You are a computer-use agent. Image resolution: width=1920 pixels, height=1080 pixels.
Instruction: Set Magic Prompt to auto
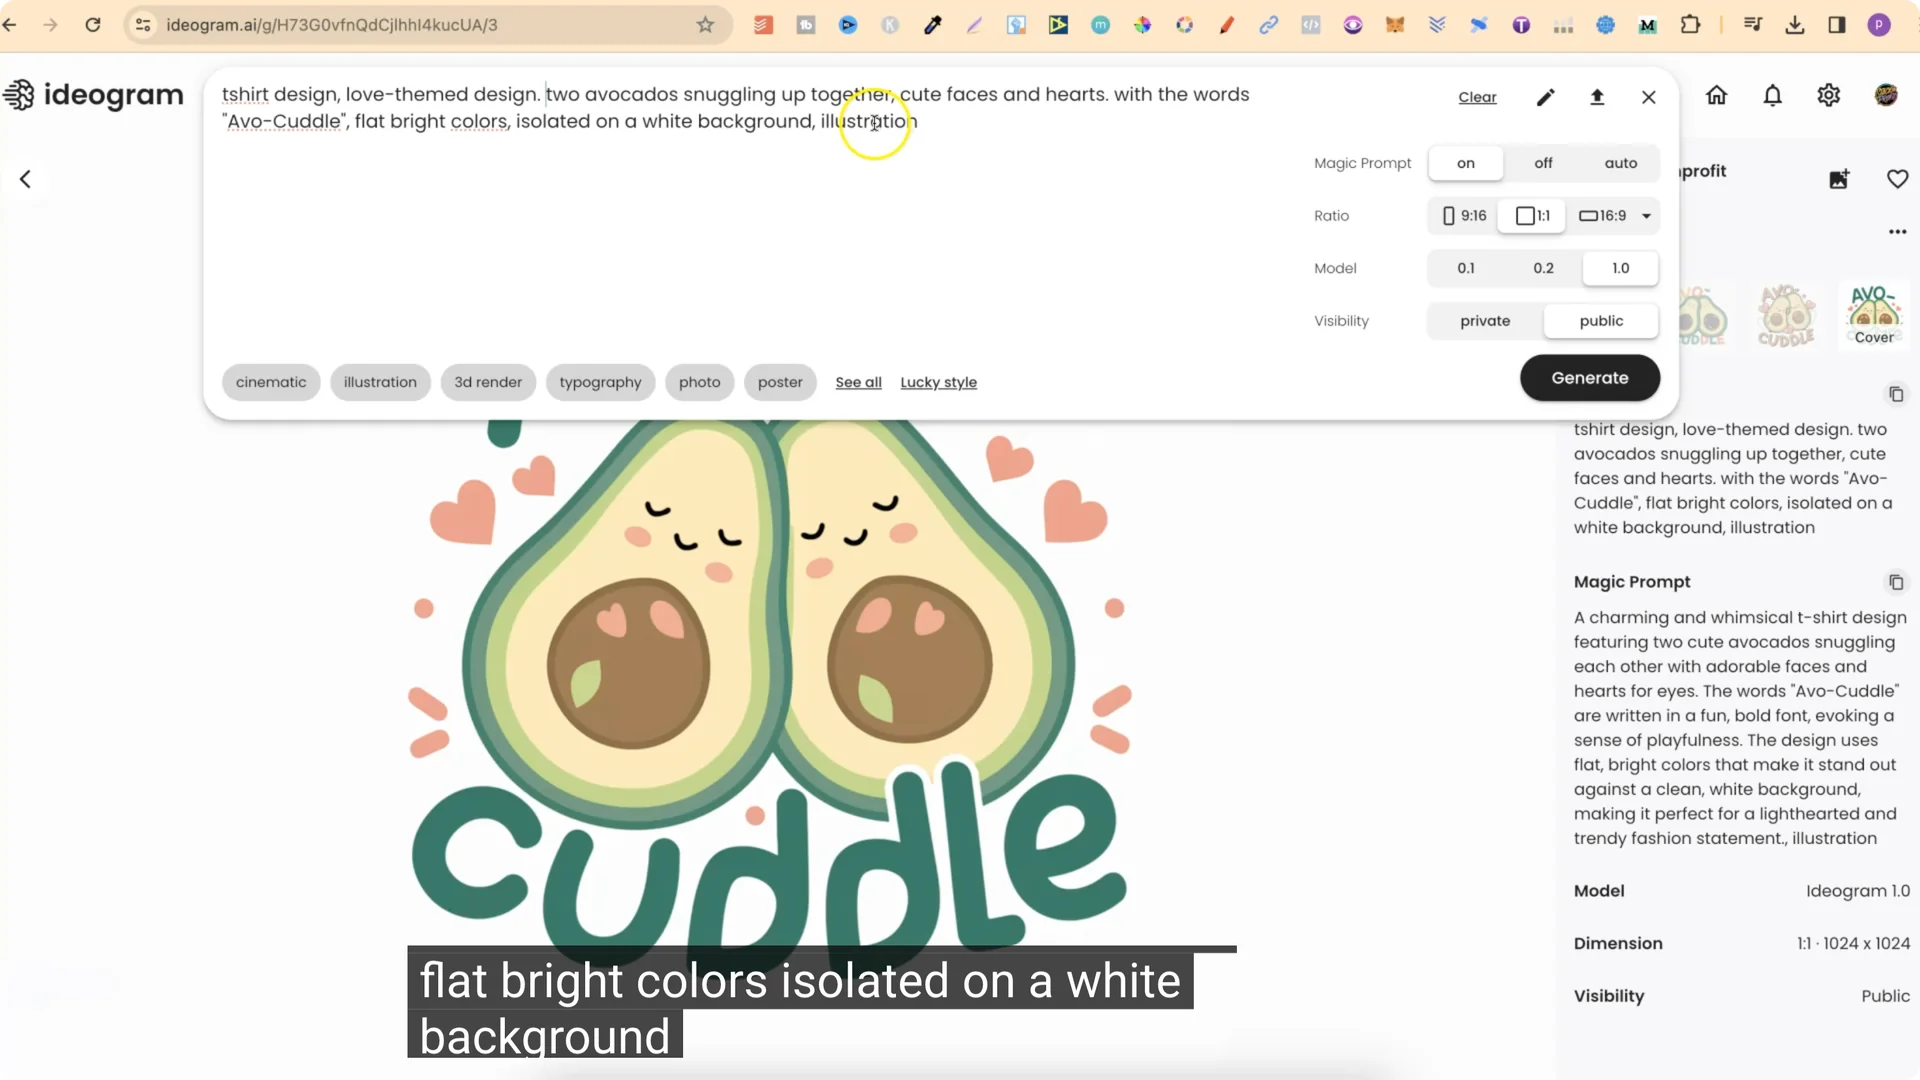[x=1620, y=163]
